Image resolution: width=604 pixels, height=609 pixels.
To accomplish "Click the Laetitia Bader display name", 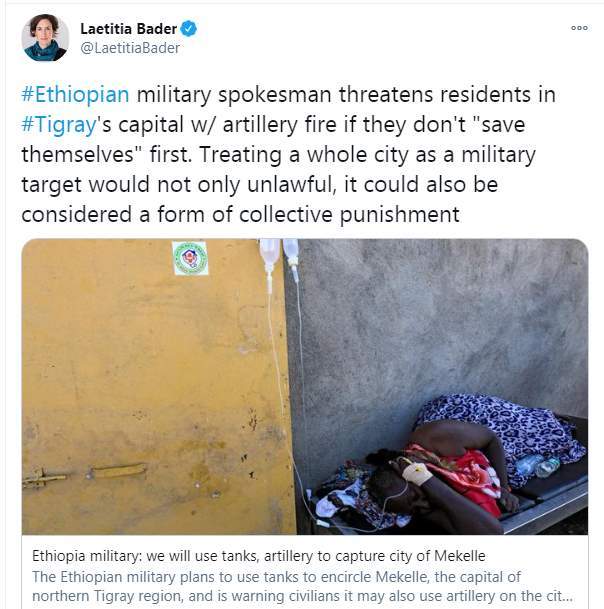I will (129, 28).
